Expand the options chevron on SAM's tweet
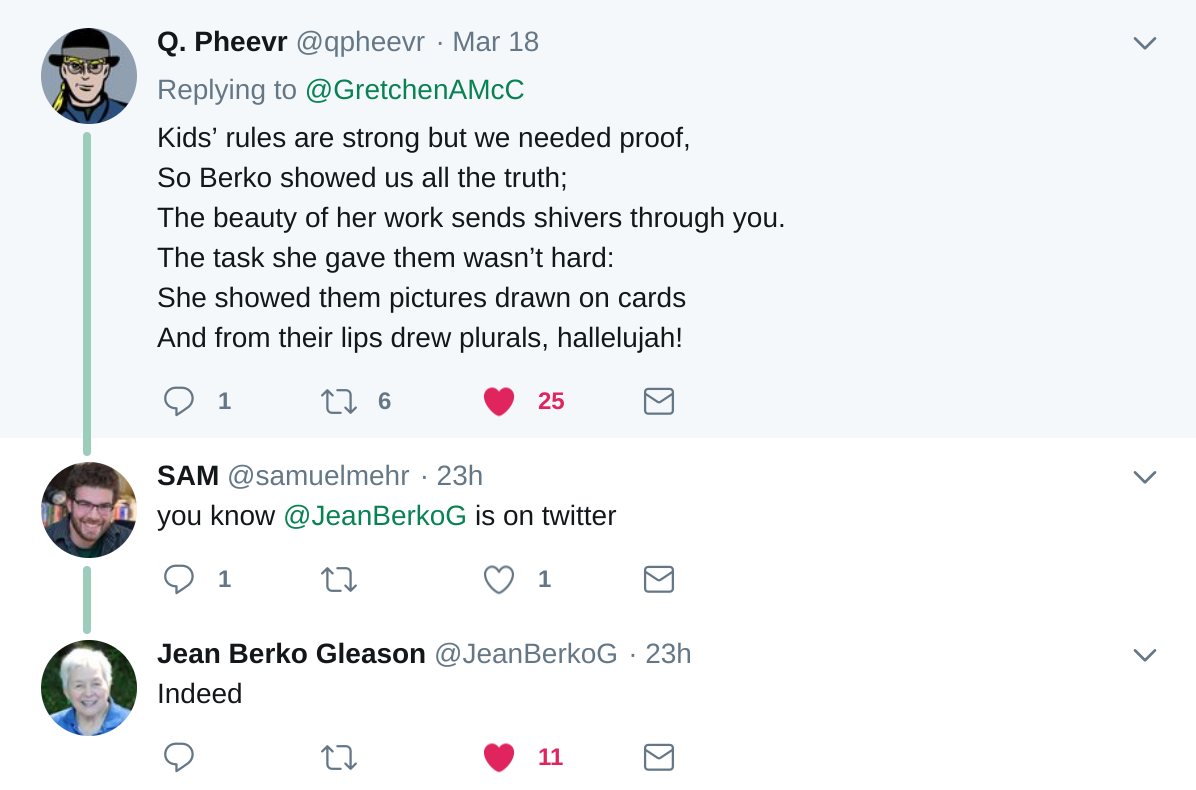The width and height of the screenshot is (1196, 790). (1144, 476)
